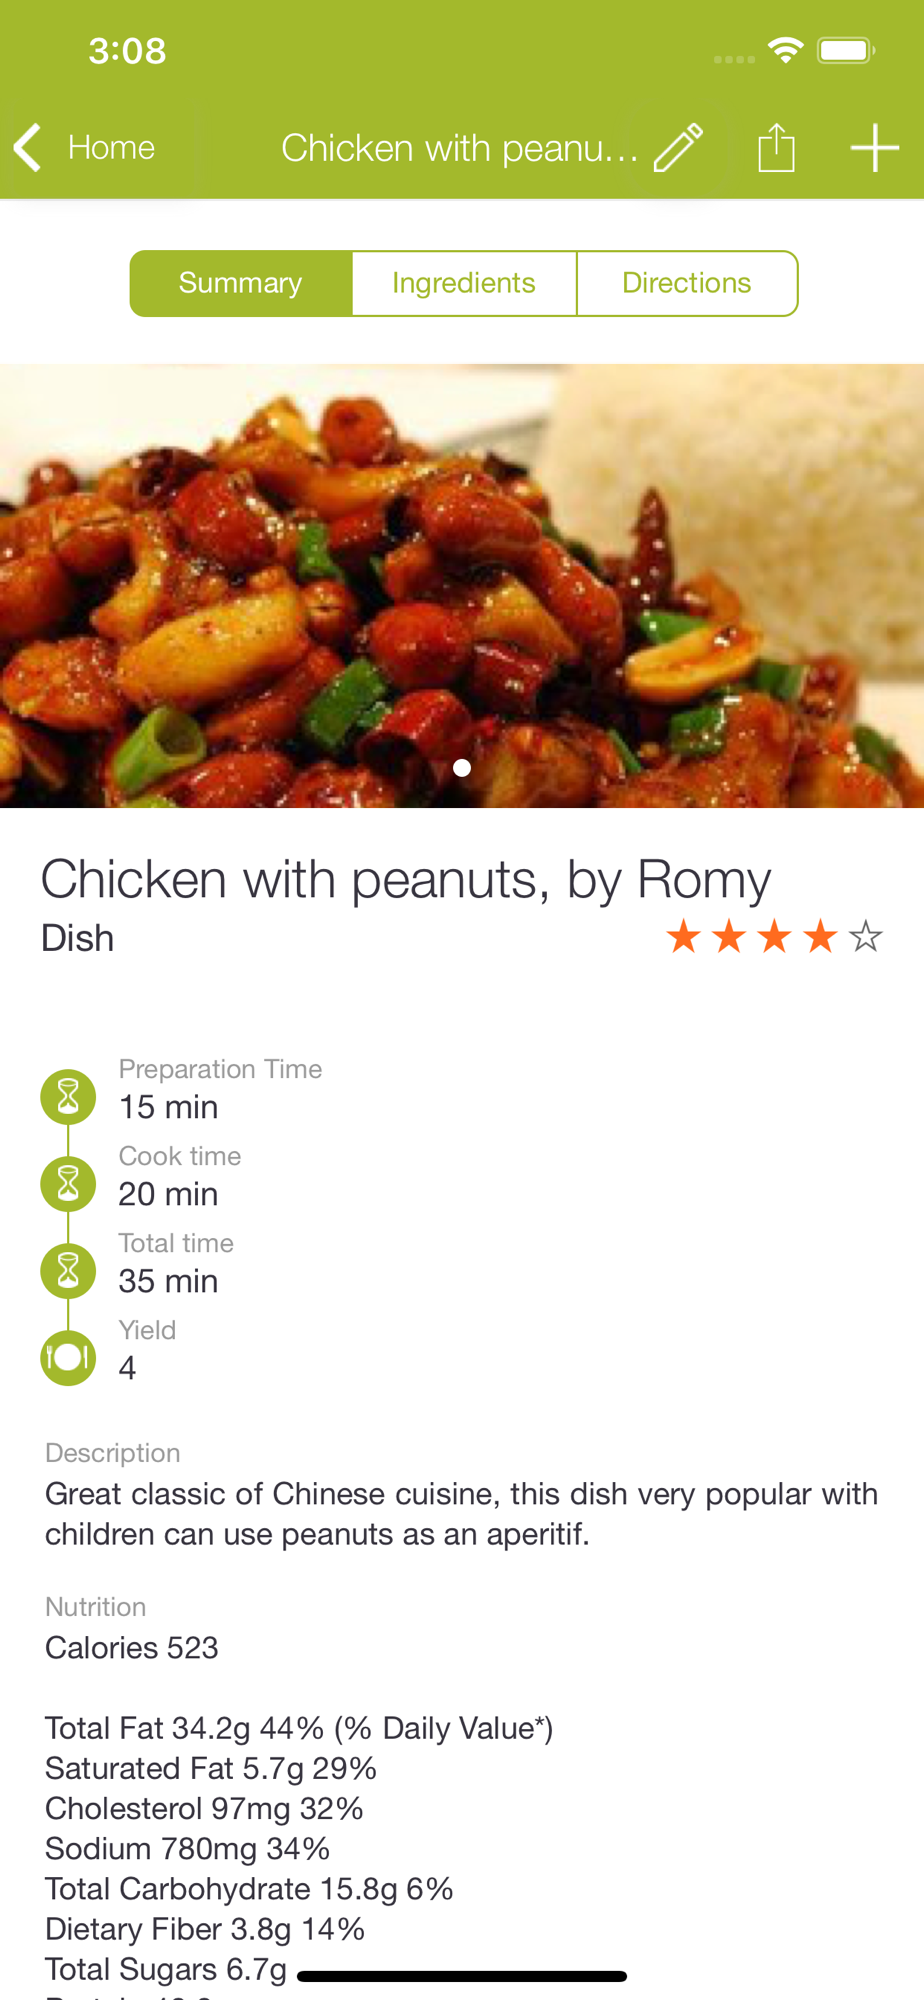Tap the pencil edit recipe icon
This screenshot has width=924, height=2000.
click(x=679, y=148)
